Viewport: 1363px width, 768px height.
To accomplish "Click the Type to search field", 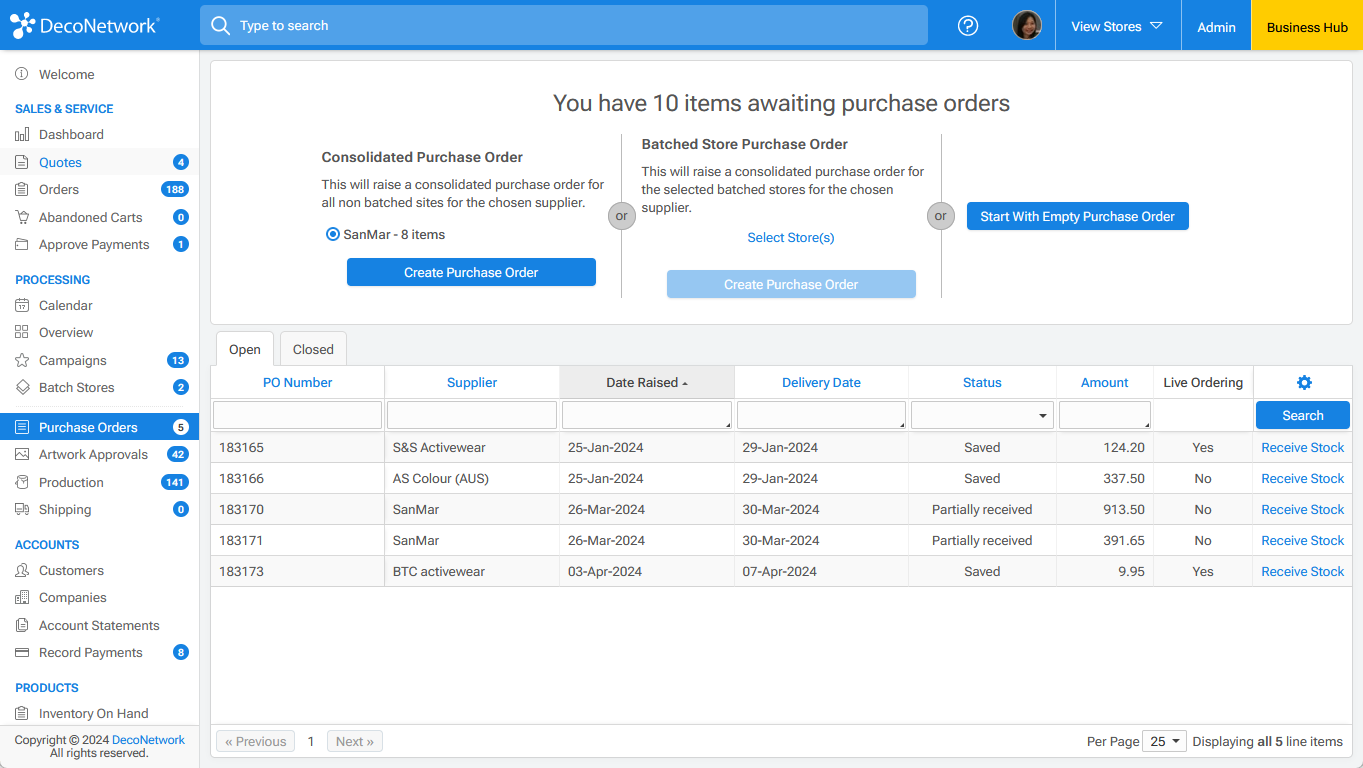I will (564, 25).
